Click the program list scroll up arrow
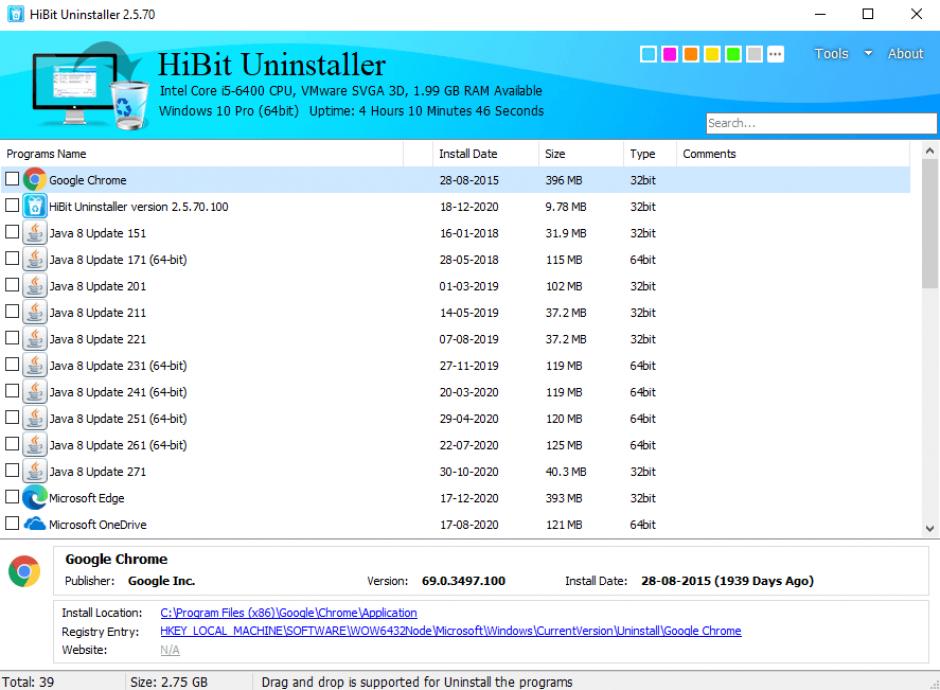This screenshot has height=690, width=940. click(929, 150)
